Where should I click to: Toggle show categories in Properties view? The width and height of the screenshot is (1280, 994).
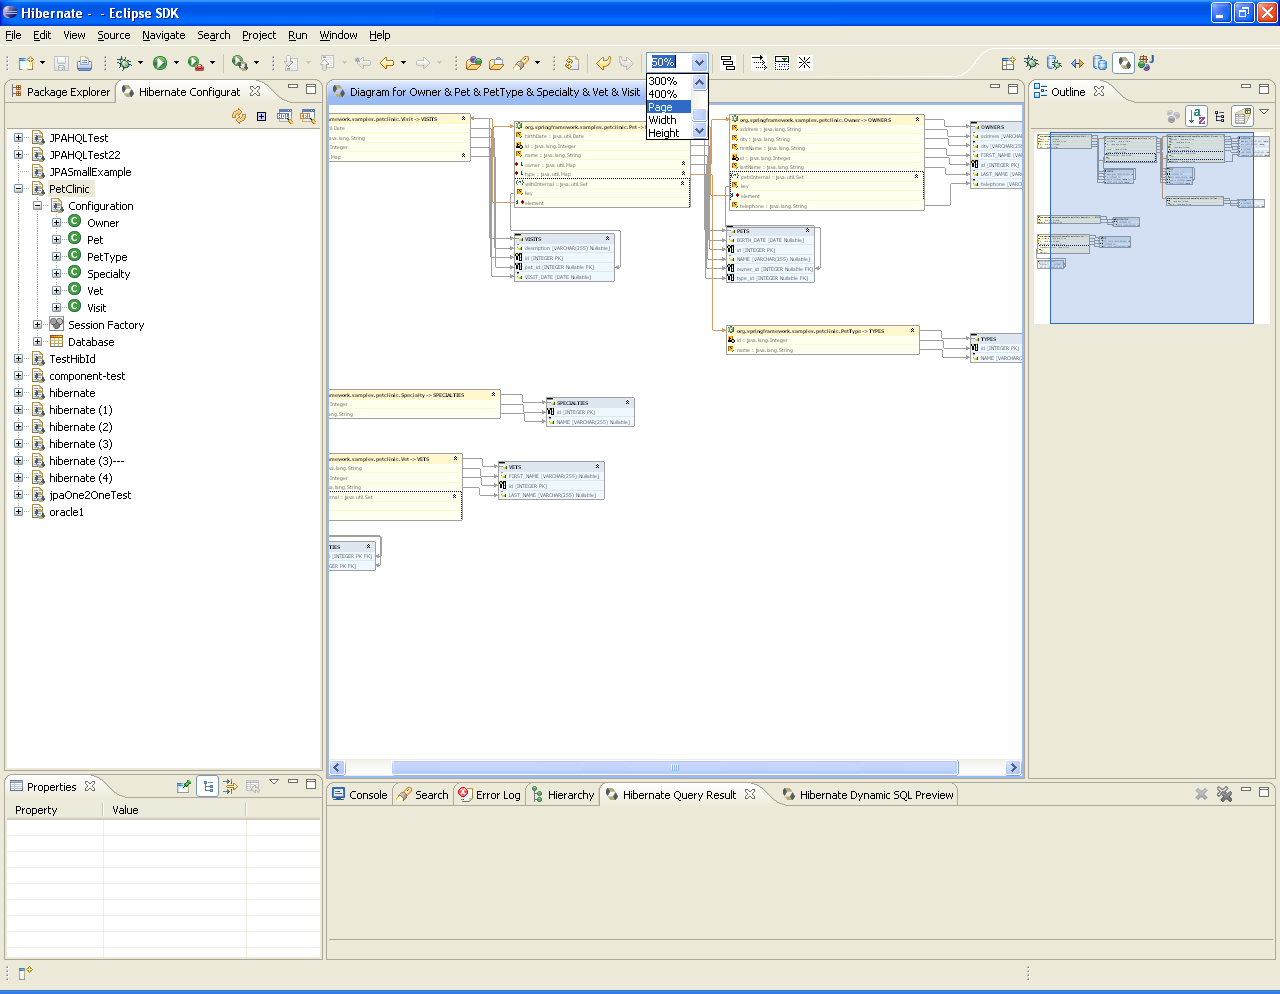207,786
